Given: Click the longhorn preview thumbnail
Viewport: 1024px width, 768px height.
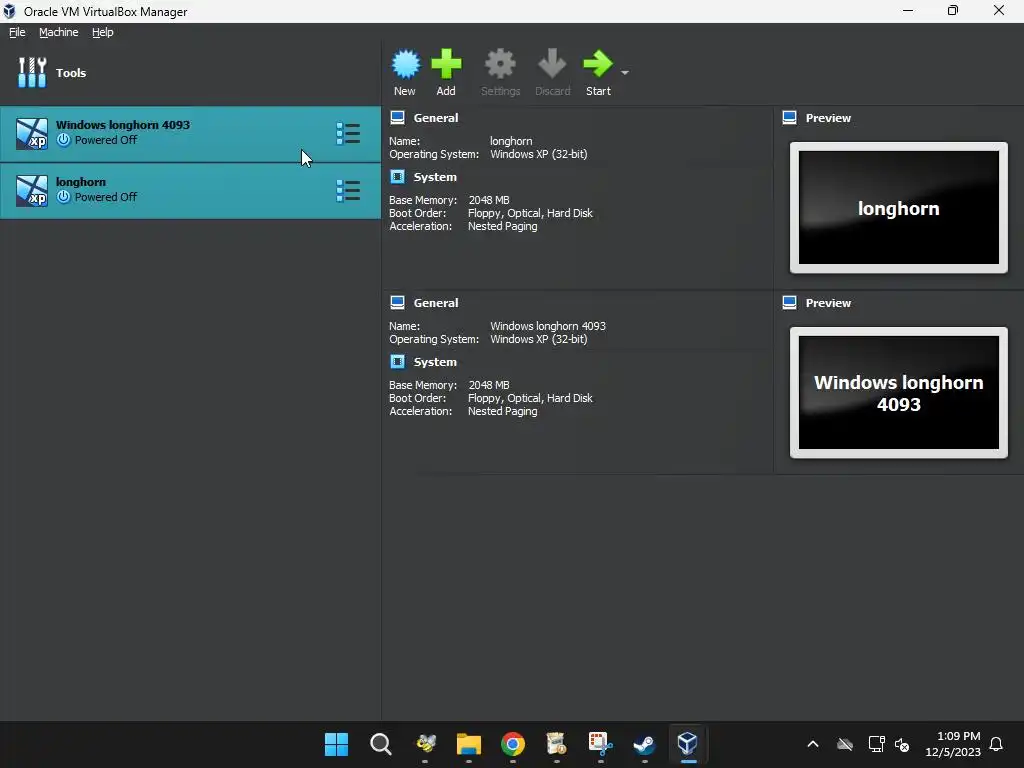Looking at the screenshot, I should [x=899, y=208].
